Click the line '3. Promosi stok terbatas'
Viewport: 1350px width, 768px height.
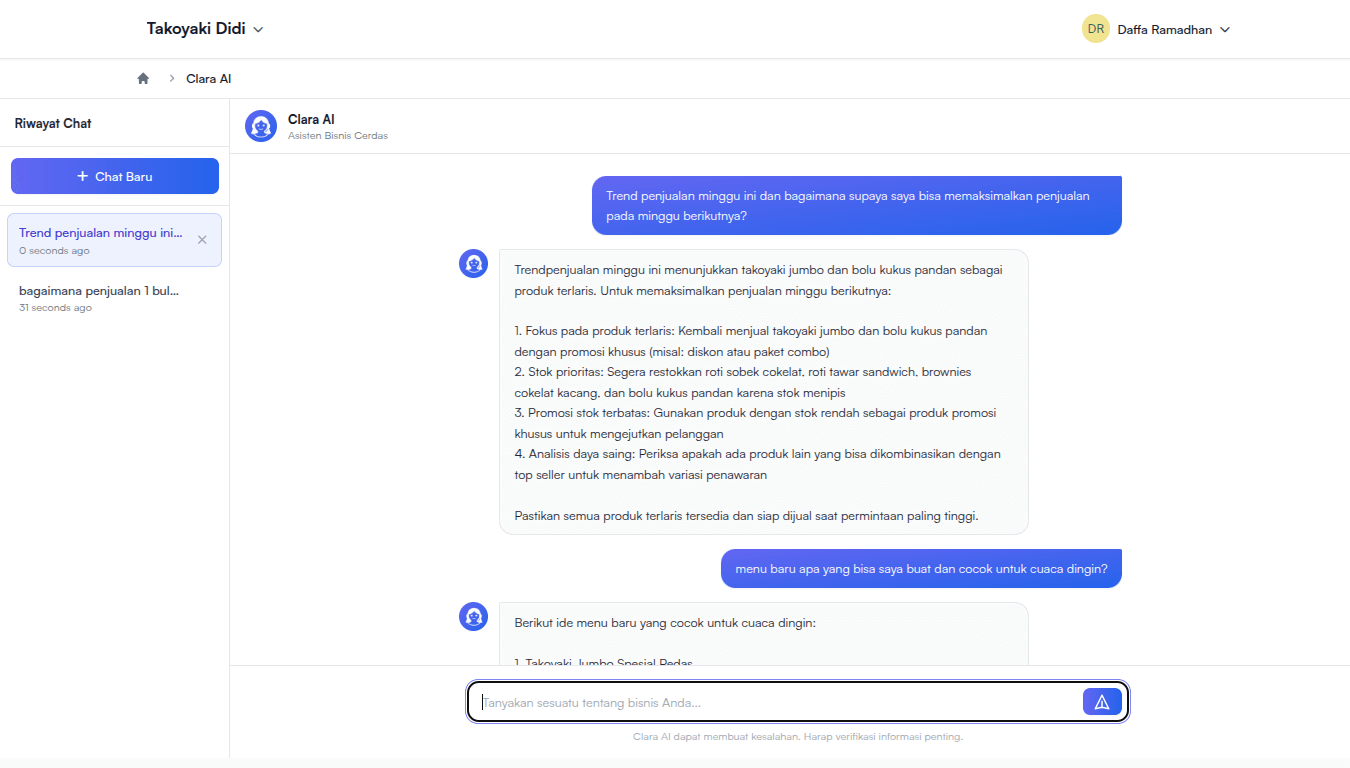coord(755,423)
